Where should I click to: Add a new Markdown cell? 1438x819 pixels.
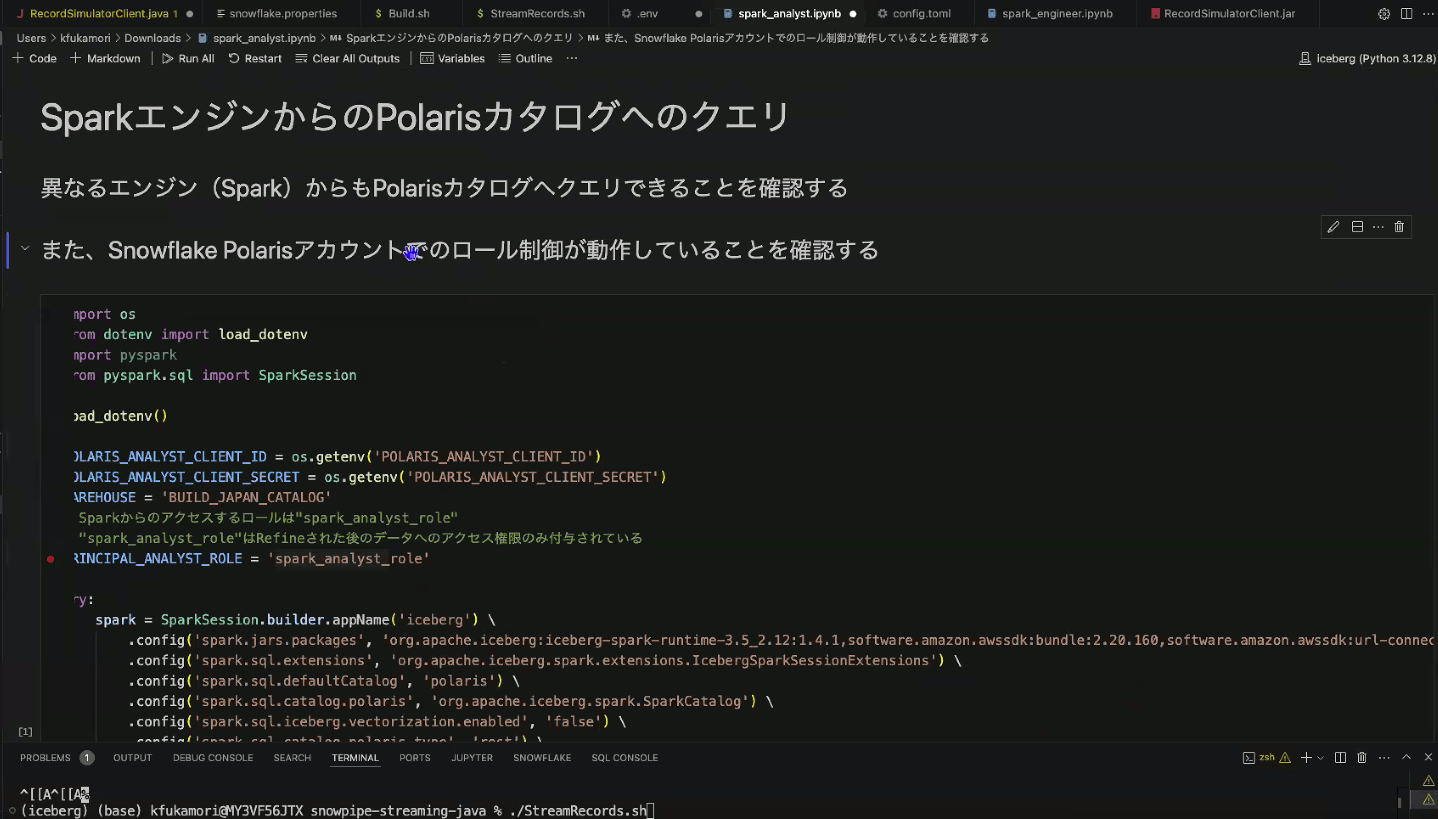pyautogui.click(x=105, y=58)
